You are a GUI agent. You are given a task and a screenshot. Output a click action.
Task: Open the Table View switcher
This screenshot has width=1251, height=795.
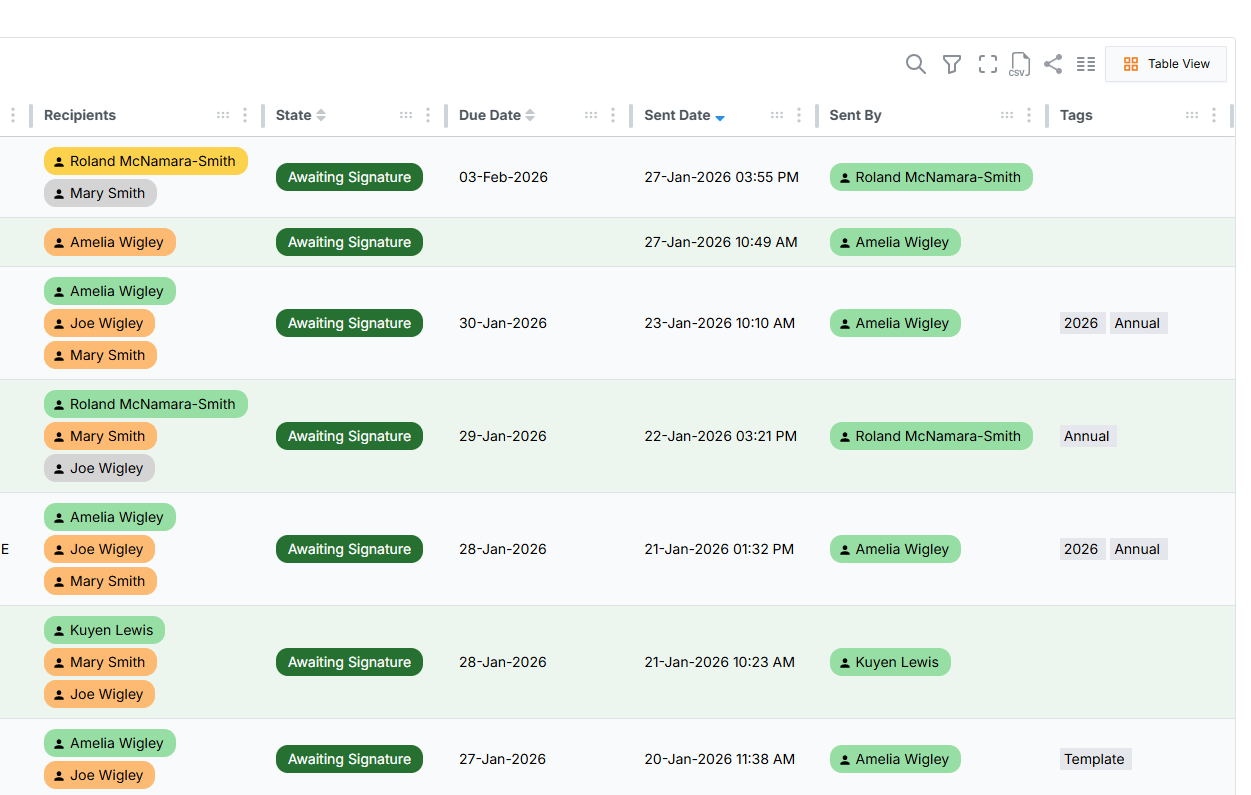click(x=1166, y=64)
